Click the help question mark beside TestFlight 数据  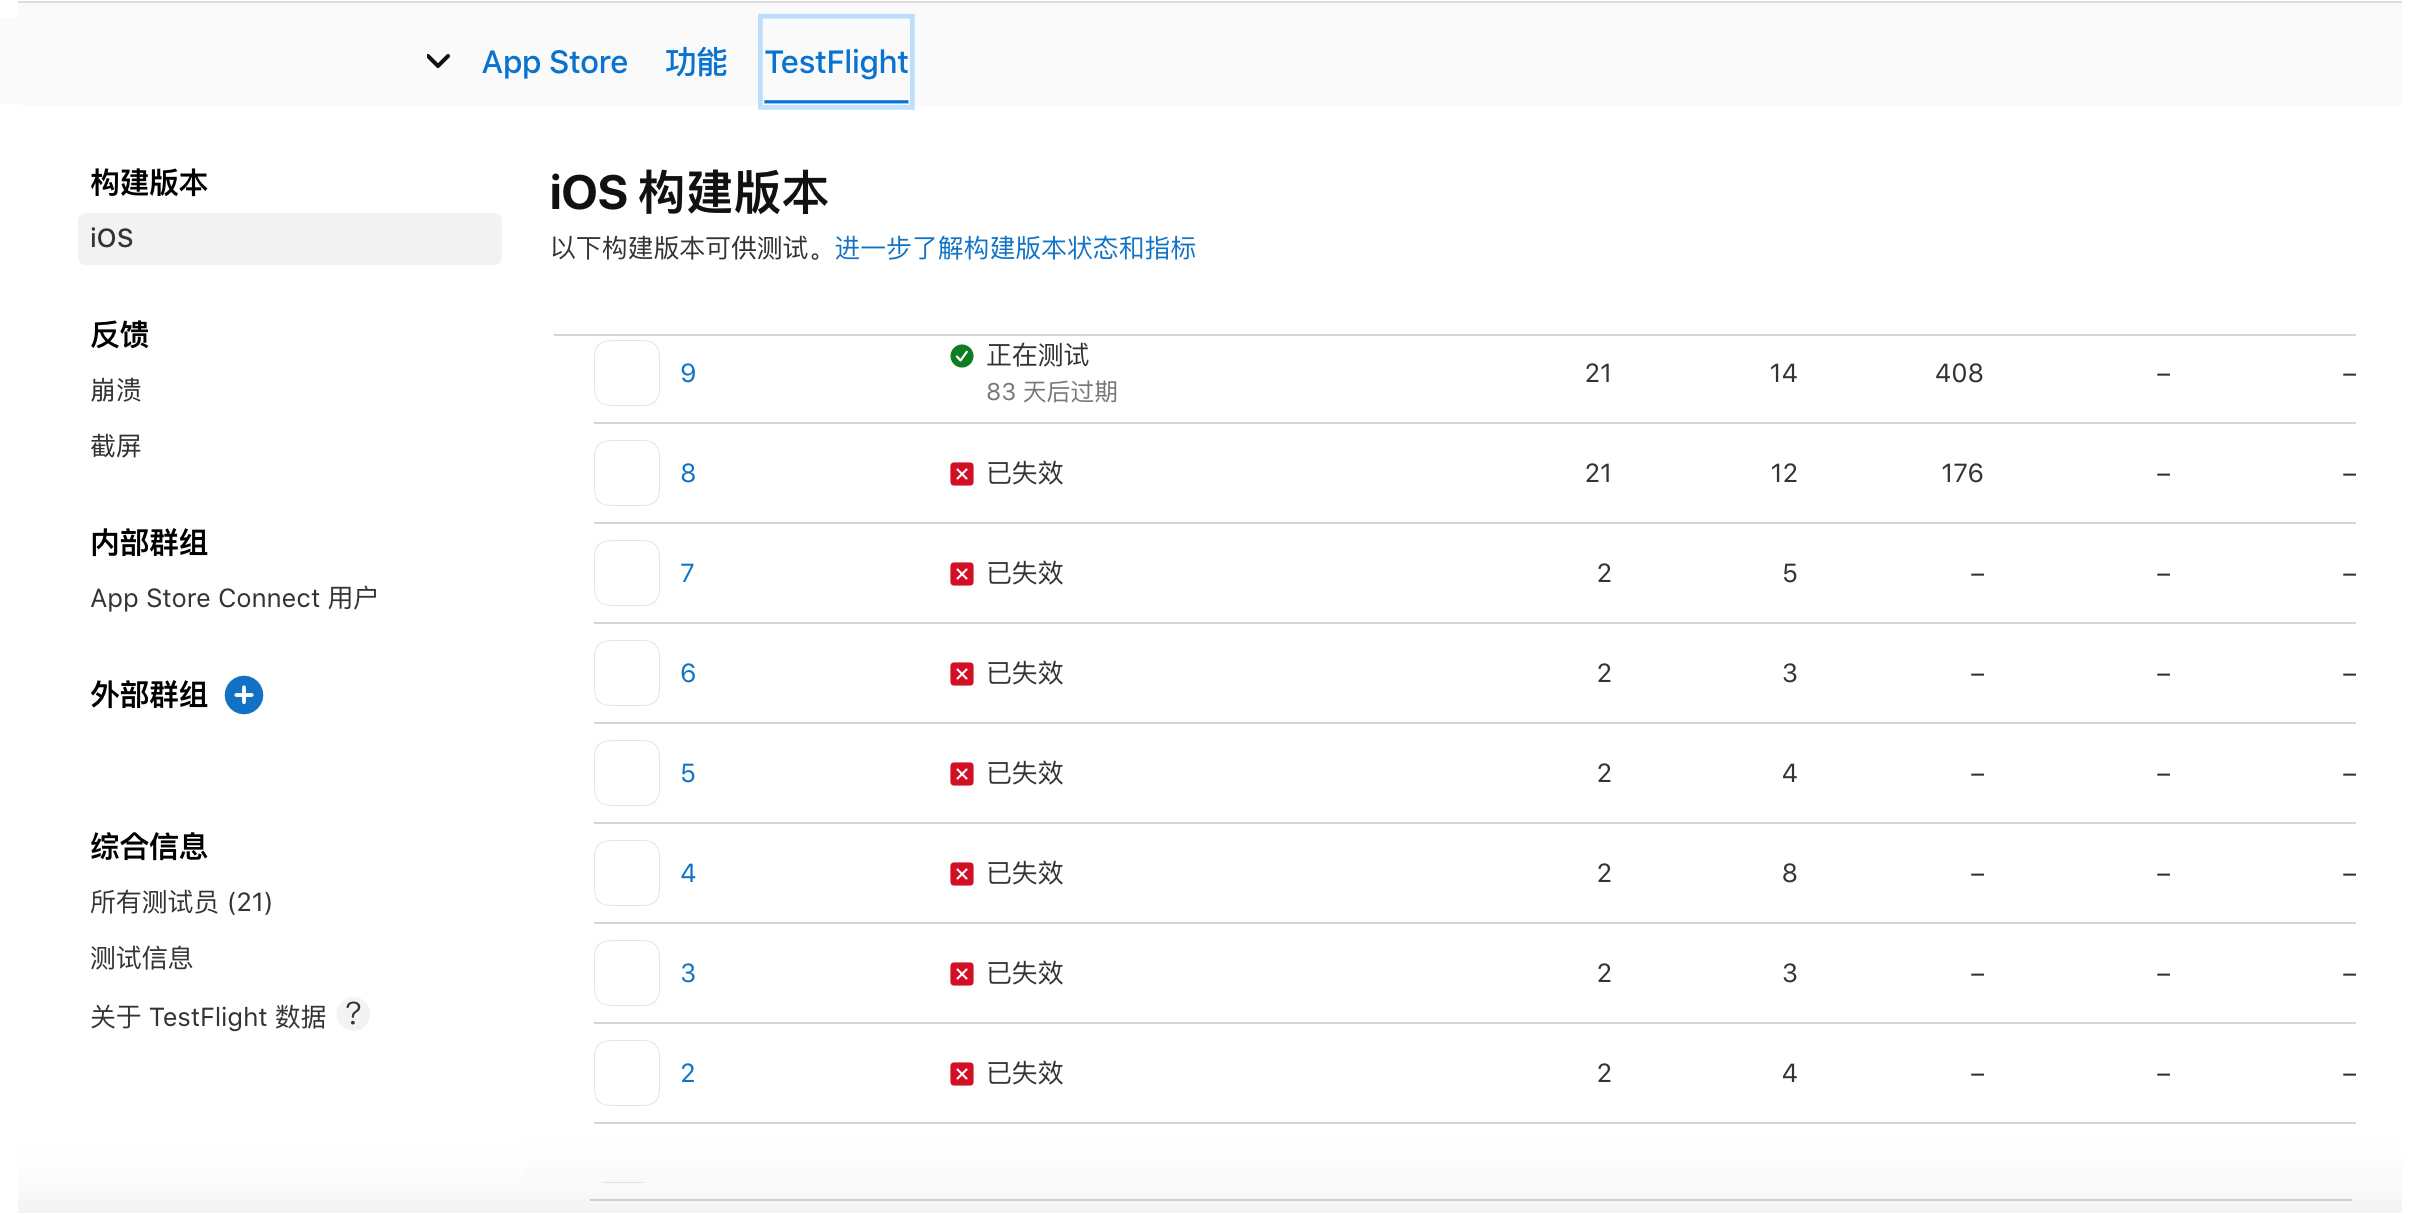pyautogui.click(x=353, y=1014)
